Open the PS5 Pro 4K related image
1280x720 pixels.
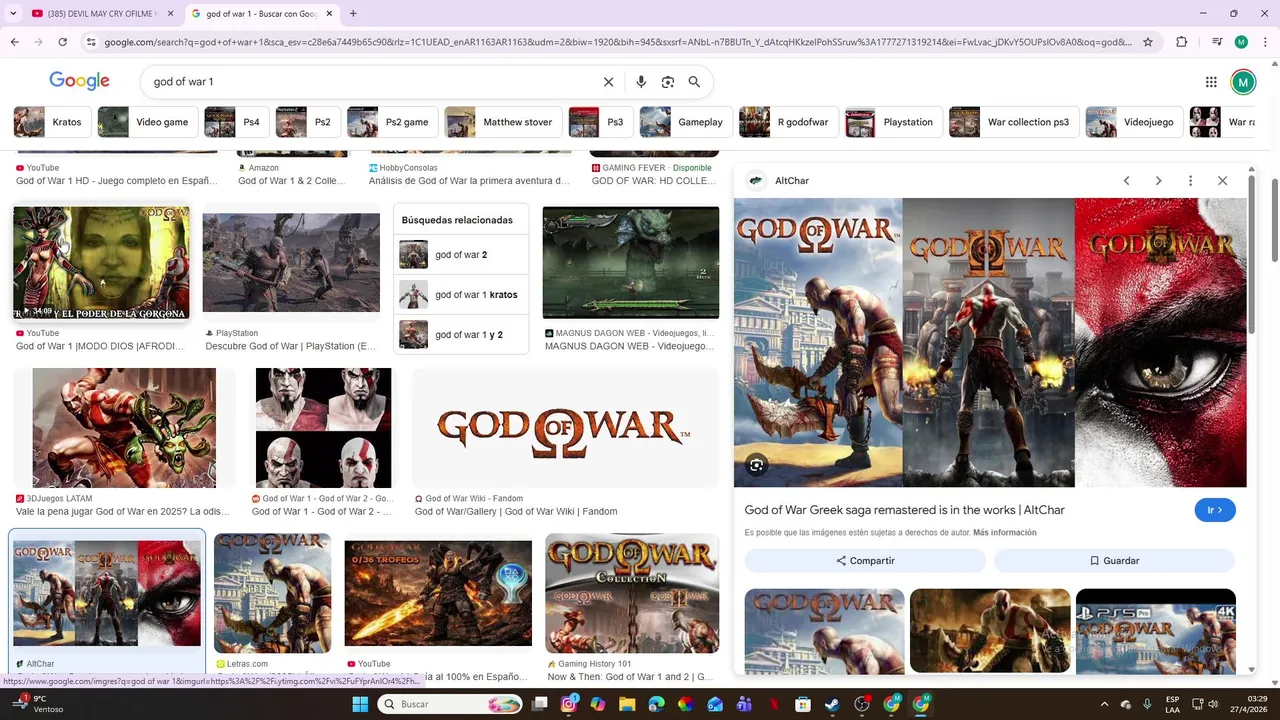1156,631
